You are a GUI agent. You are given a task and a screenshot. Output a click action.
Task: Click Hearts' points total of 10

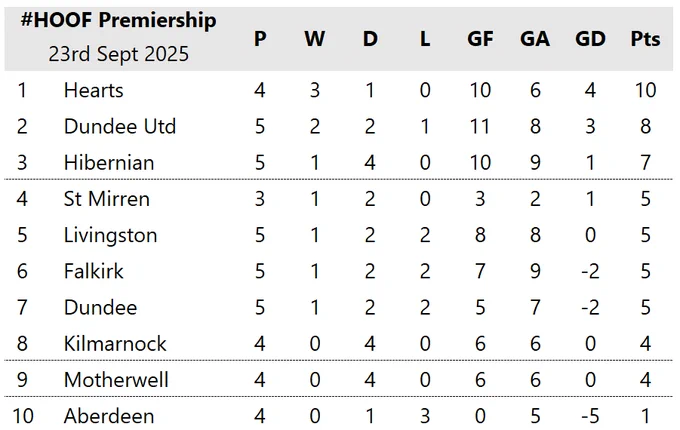(645, 90)
